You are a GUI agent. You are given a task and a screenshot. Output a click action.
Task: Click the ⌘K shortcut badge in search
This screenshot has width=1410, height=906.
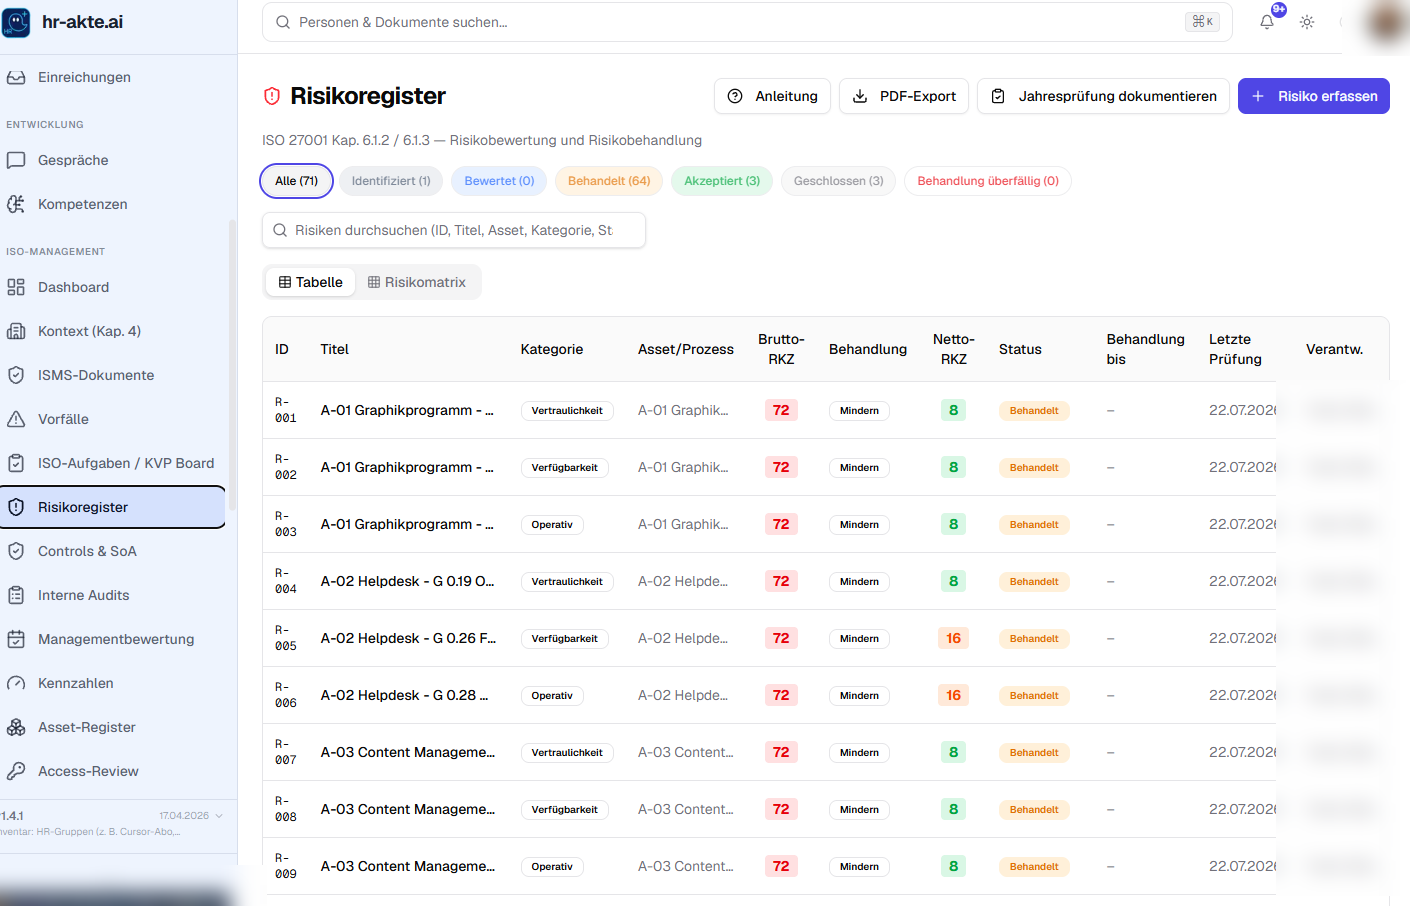pyautogui.click(x=1202, y=22)
